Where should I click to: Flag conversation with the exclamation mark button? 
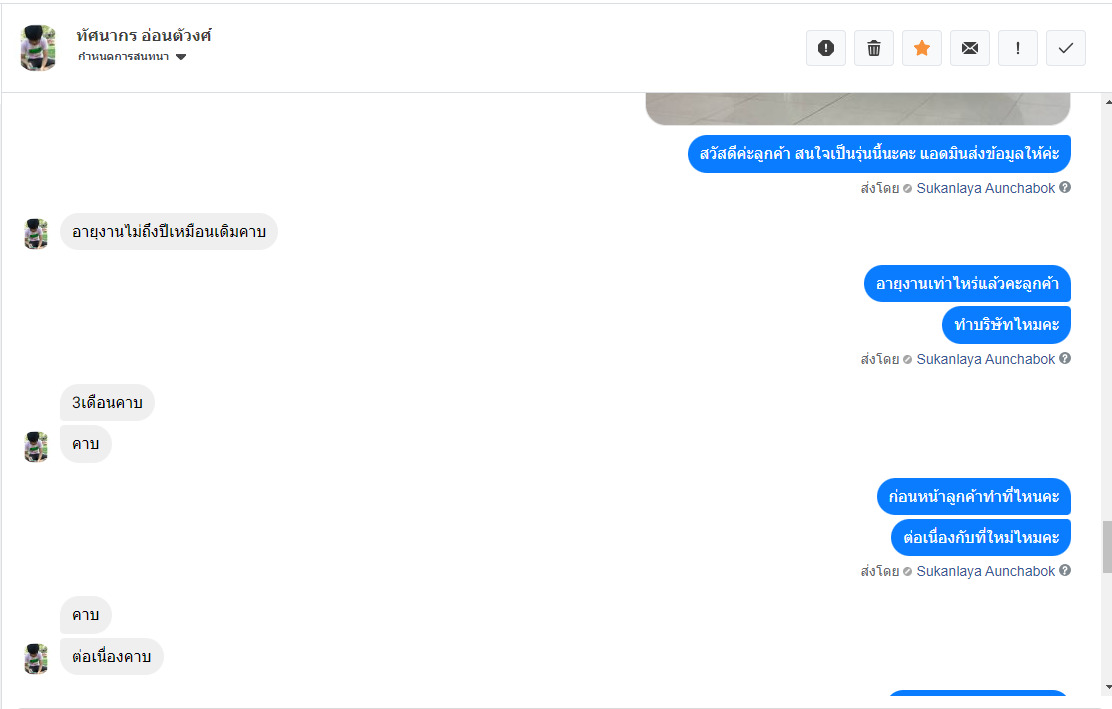point(1018,48)
